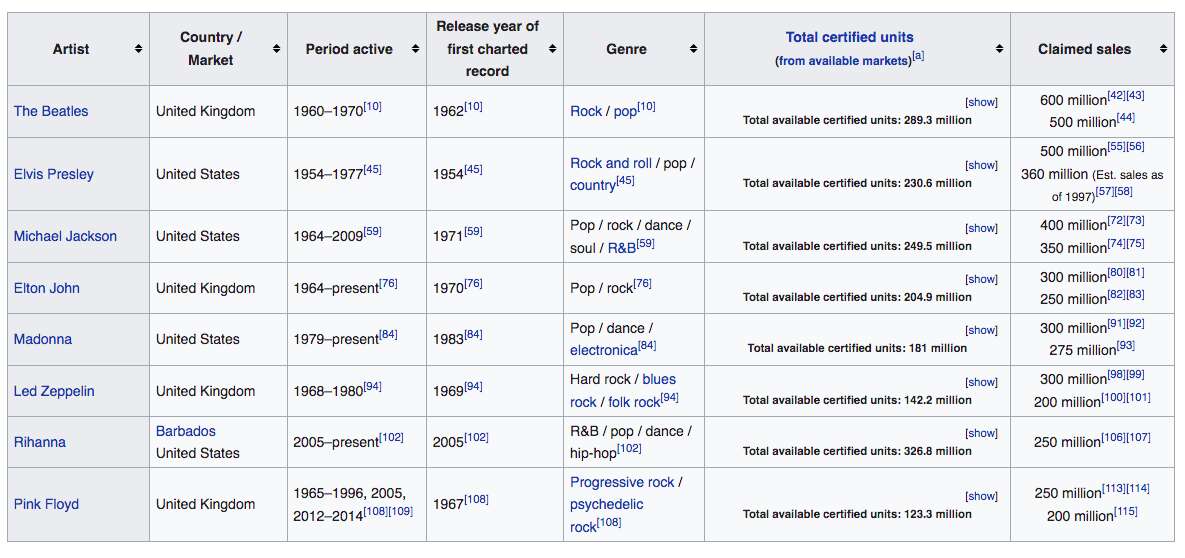Expand Rihanna's certified units details
This screenshot has height=558, width=1185.
[981, 433]
